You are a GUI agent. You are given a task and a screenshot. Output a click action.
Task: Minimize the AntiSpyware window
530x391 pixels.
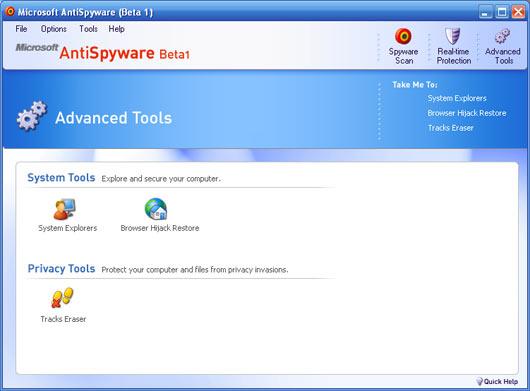[x=485, y=13]
